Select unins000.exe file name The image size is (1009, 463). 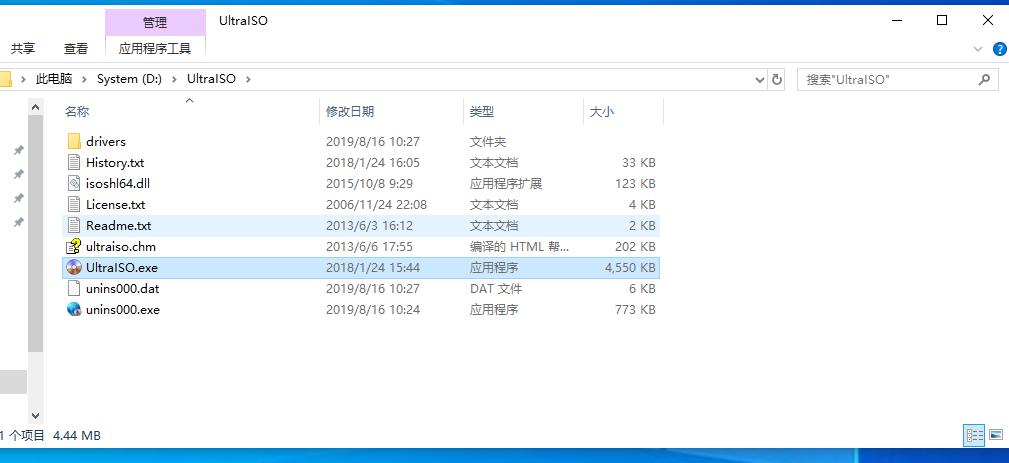122,309
